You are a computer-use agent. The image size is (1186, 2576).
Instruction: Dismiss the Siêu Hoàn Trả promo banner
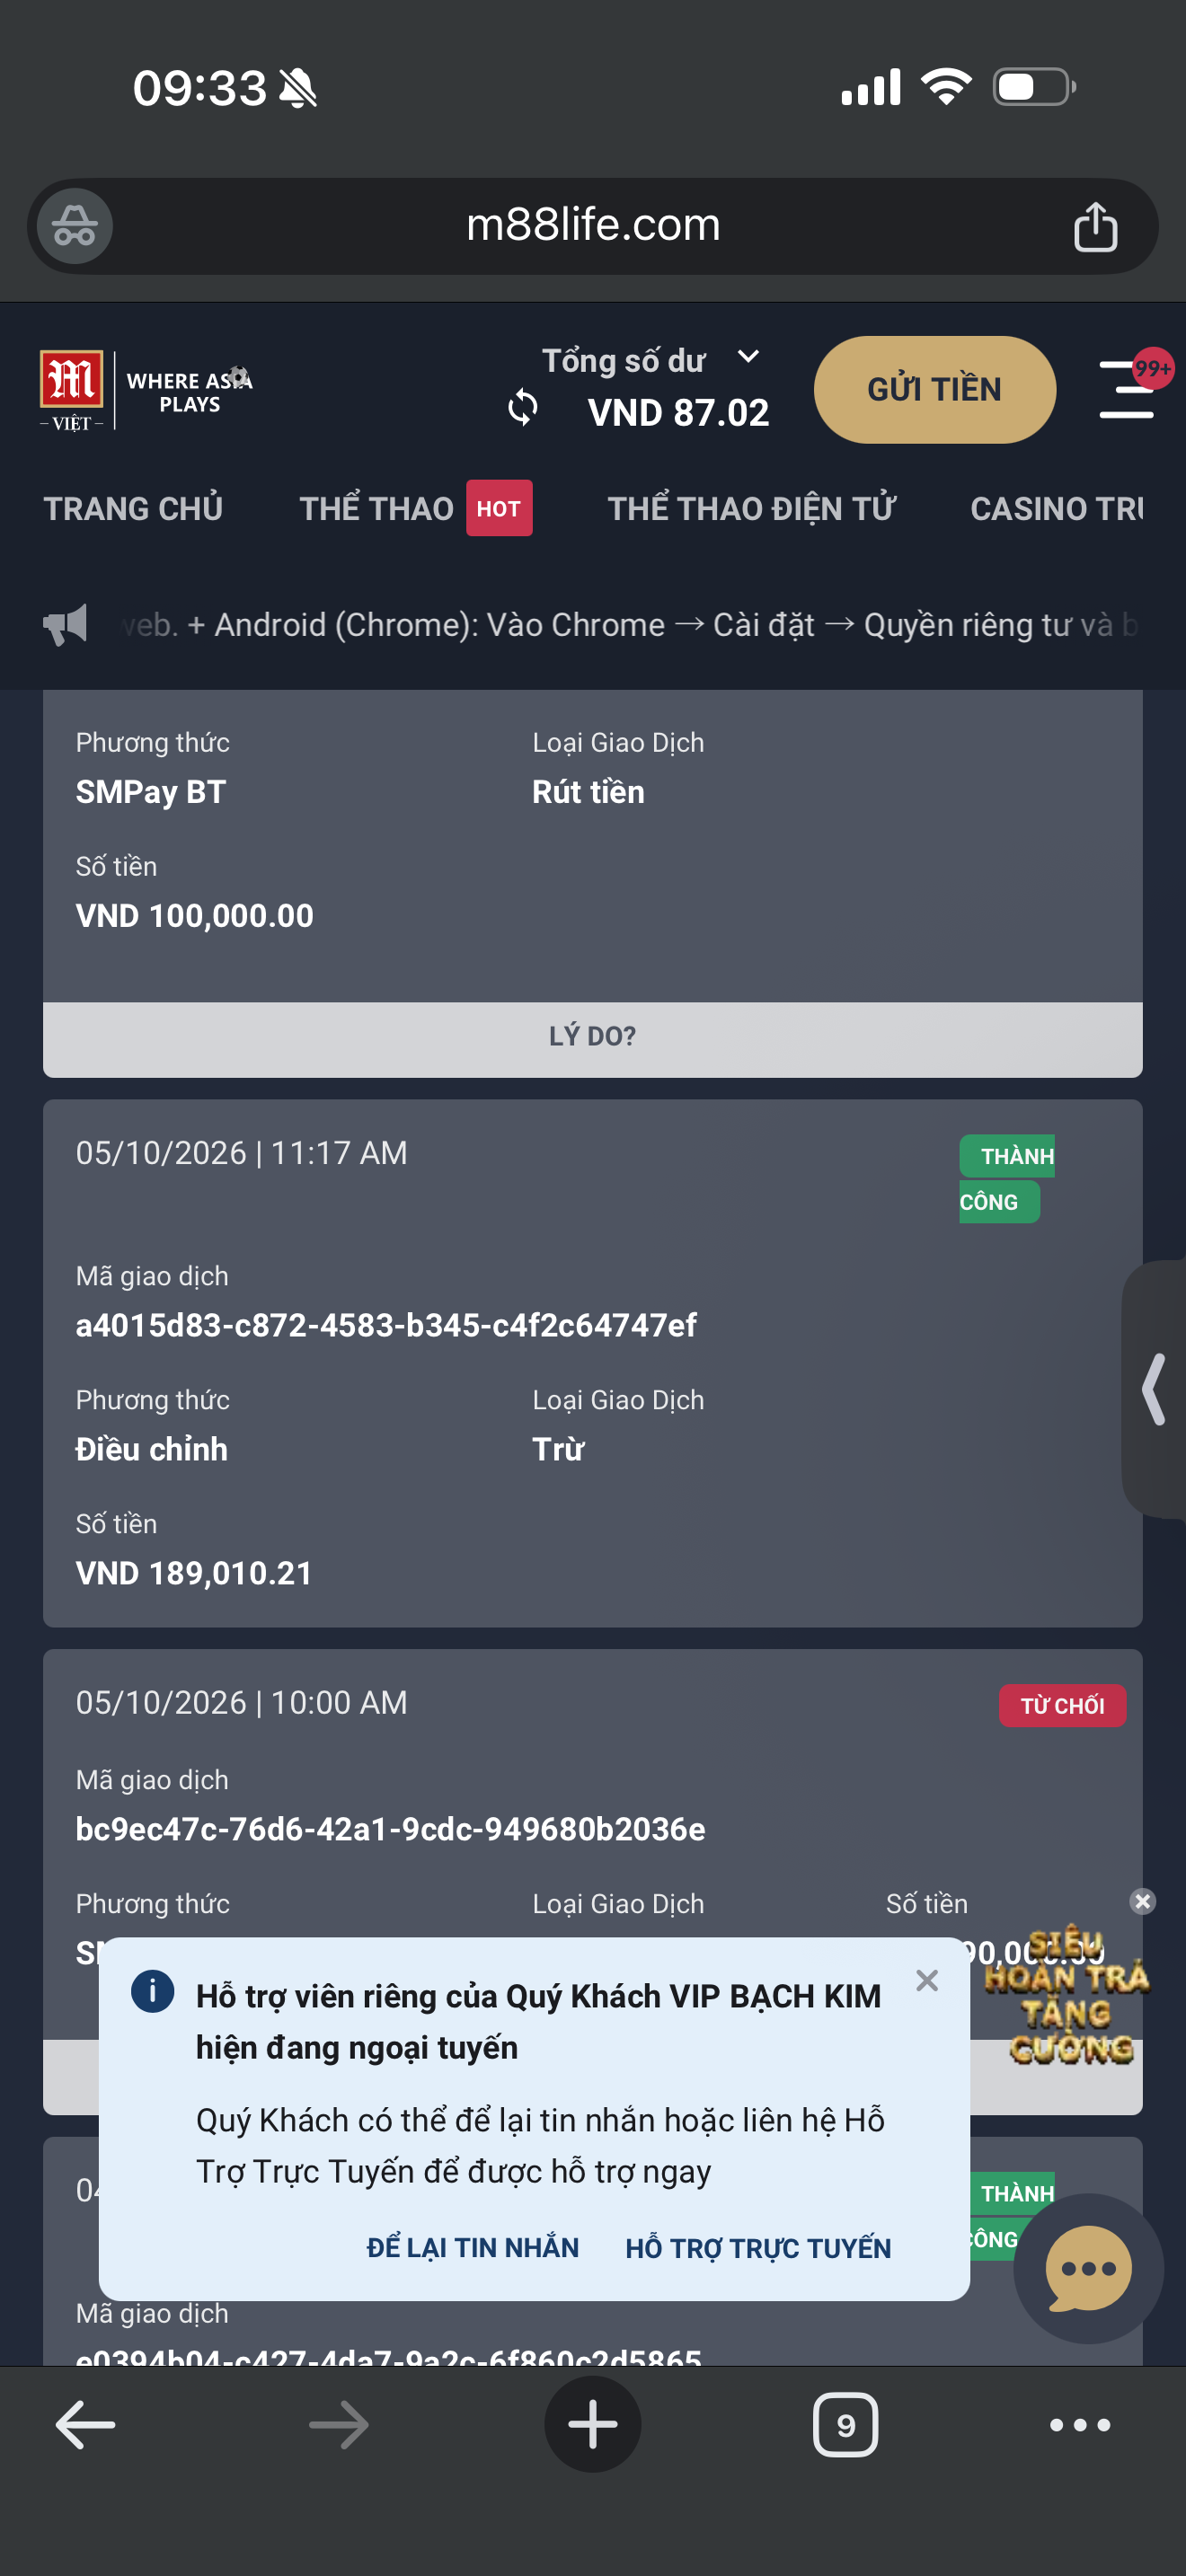pos(1142,1901)
